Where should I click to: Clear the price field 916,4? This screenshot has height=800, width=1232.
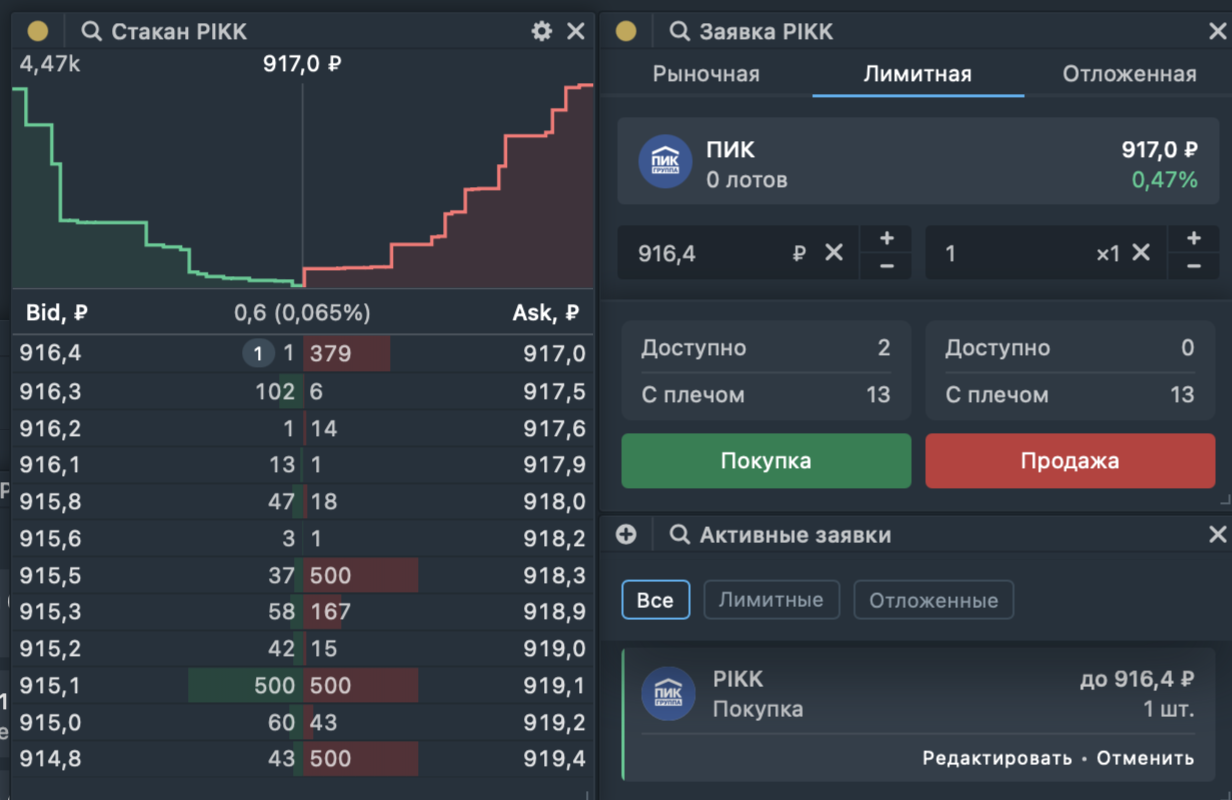pos(834,253)
